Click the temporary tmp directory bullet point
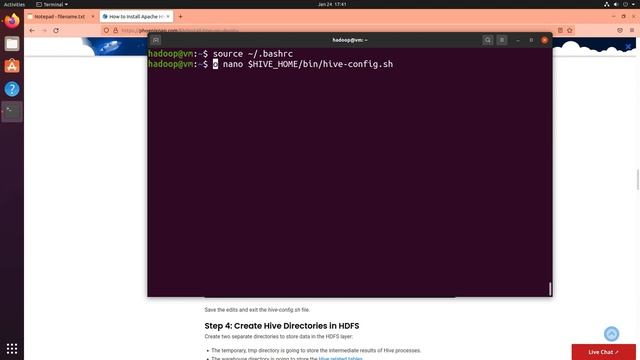Viewport: 640px width, 360px height. [x=316, y=350]
